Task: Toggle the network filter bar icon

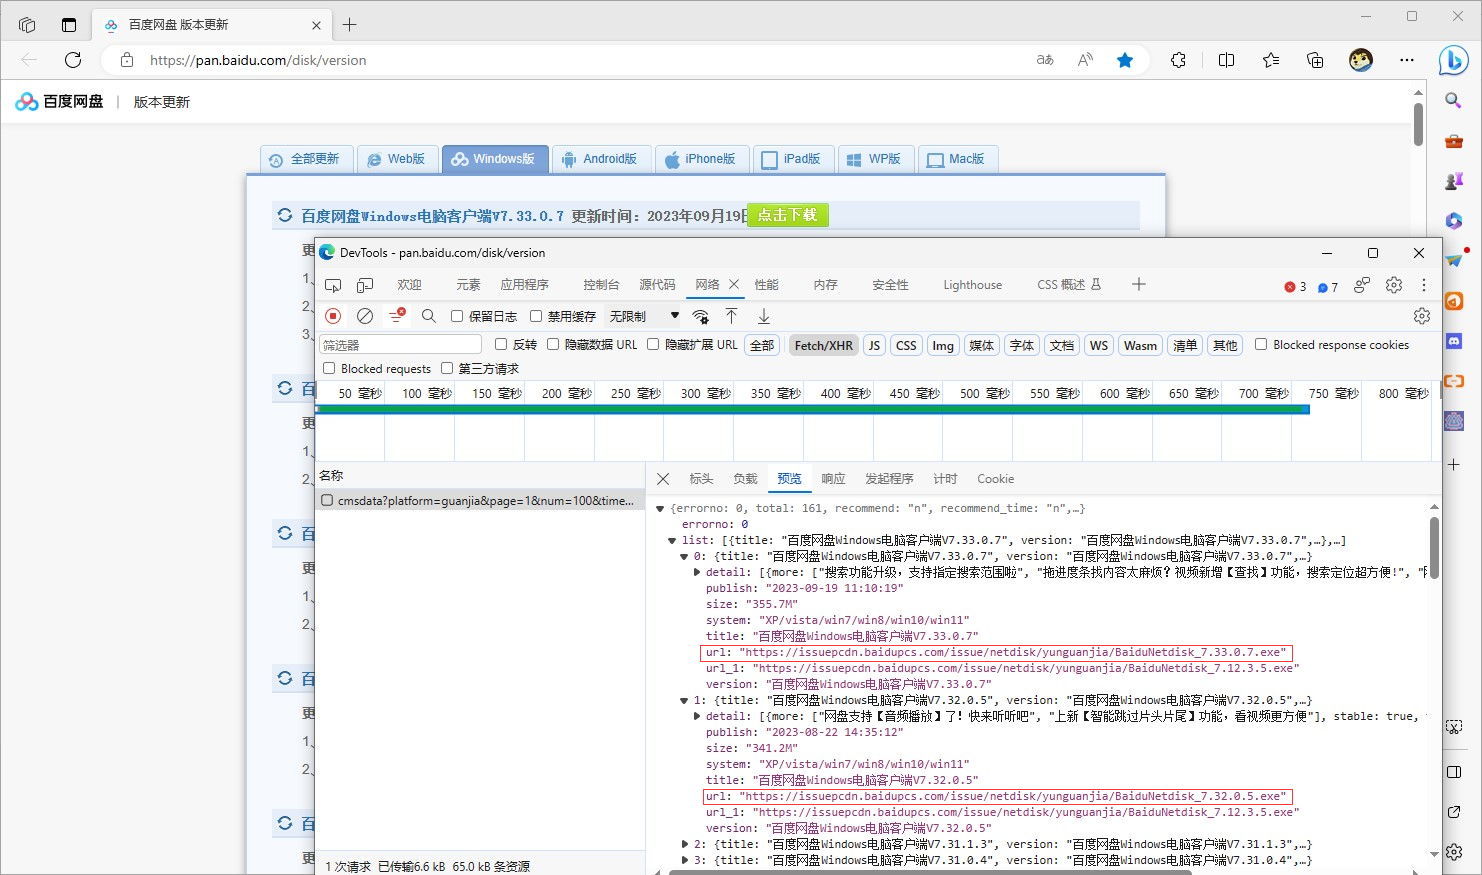Action: point(397,316)
